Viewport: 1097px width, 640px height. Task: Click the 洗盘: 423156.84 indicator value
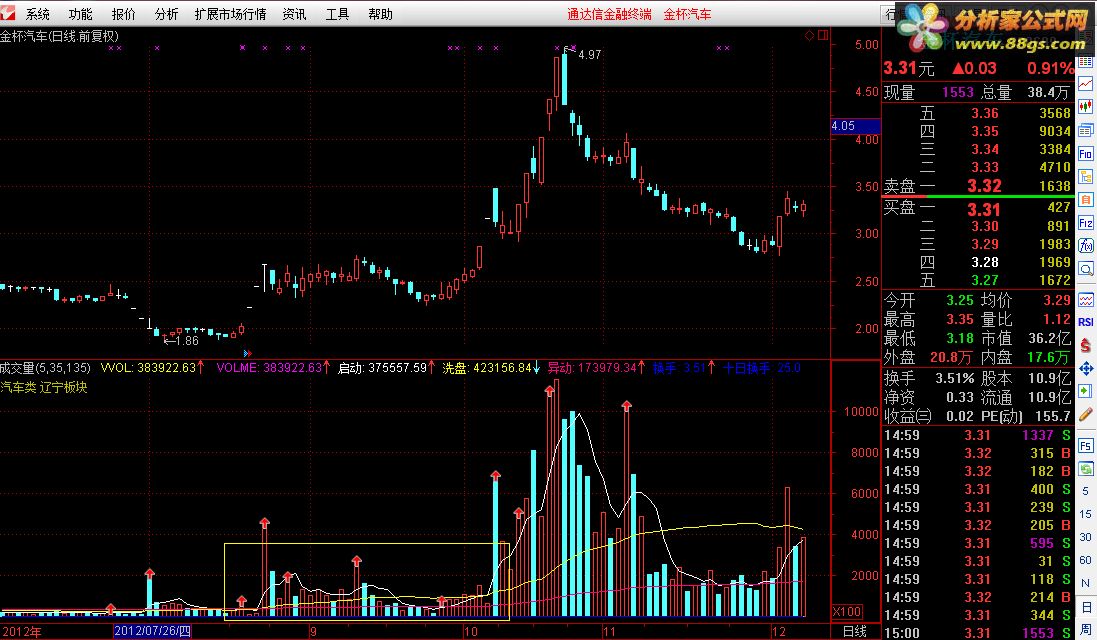pyautogui.click(x=490, y=368)
